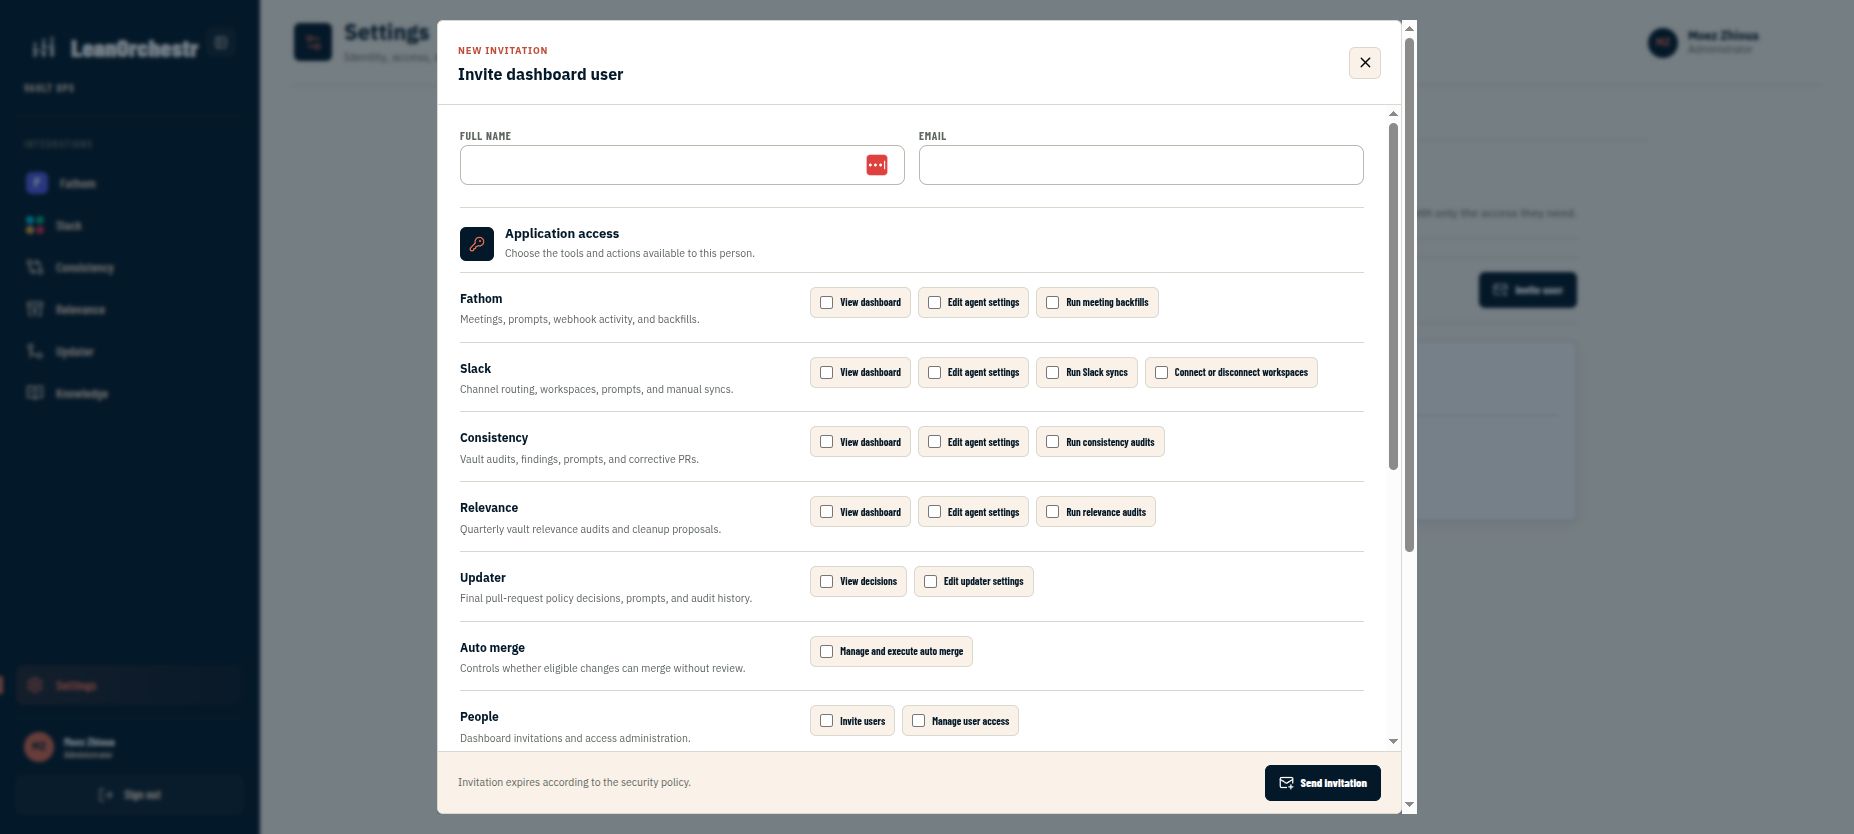The width and height of the screenshot is (1854, 834).
Task: Click the Relevance sidebar icon
Action: coord(36,309)
